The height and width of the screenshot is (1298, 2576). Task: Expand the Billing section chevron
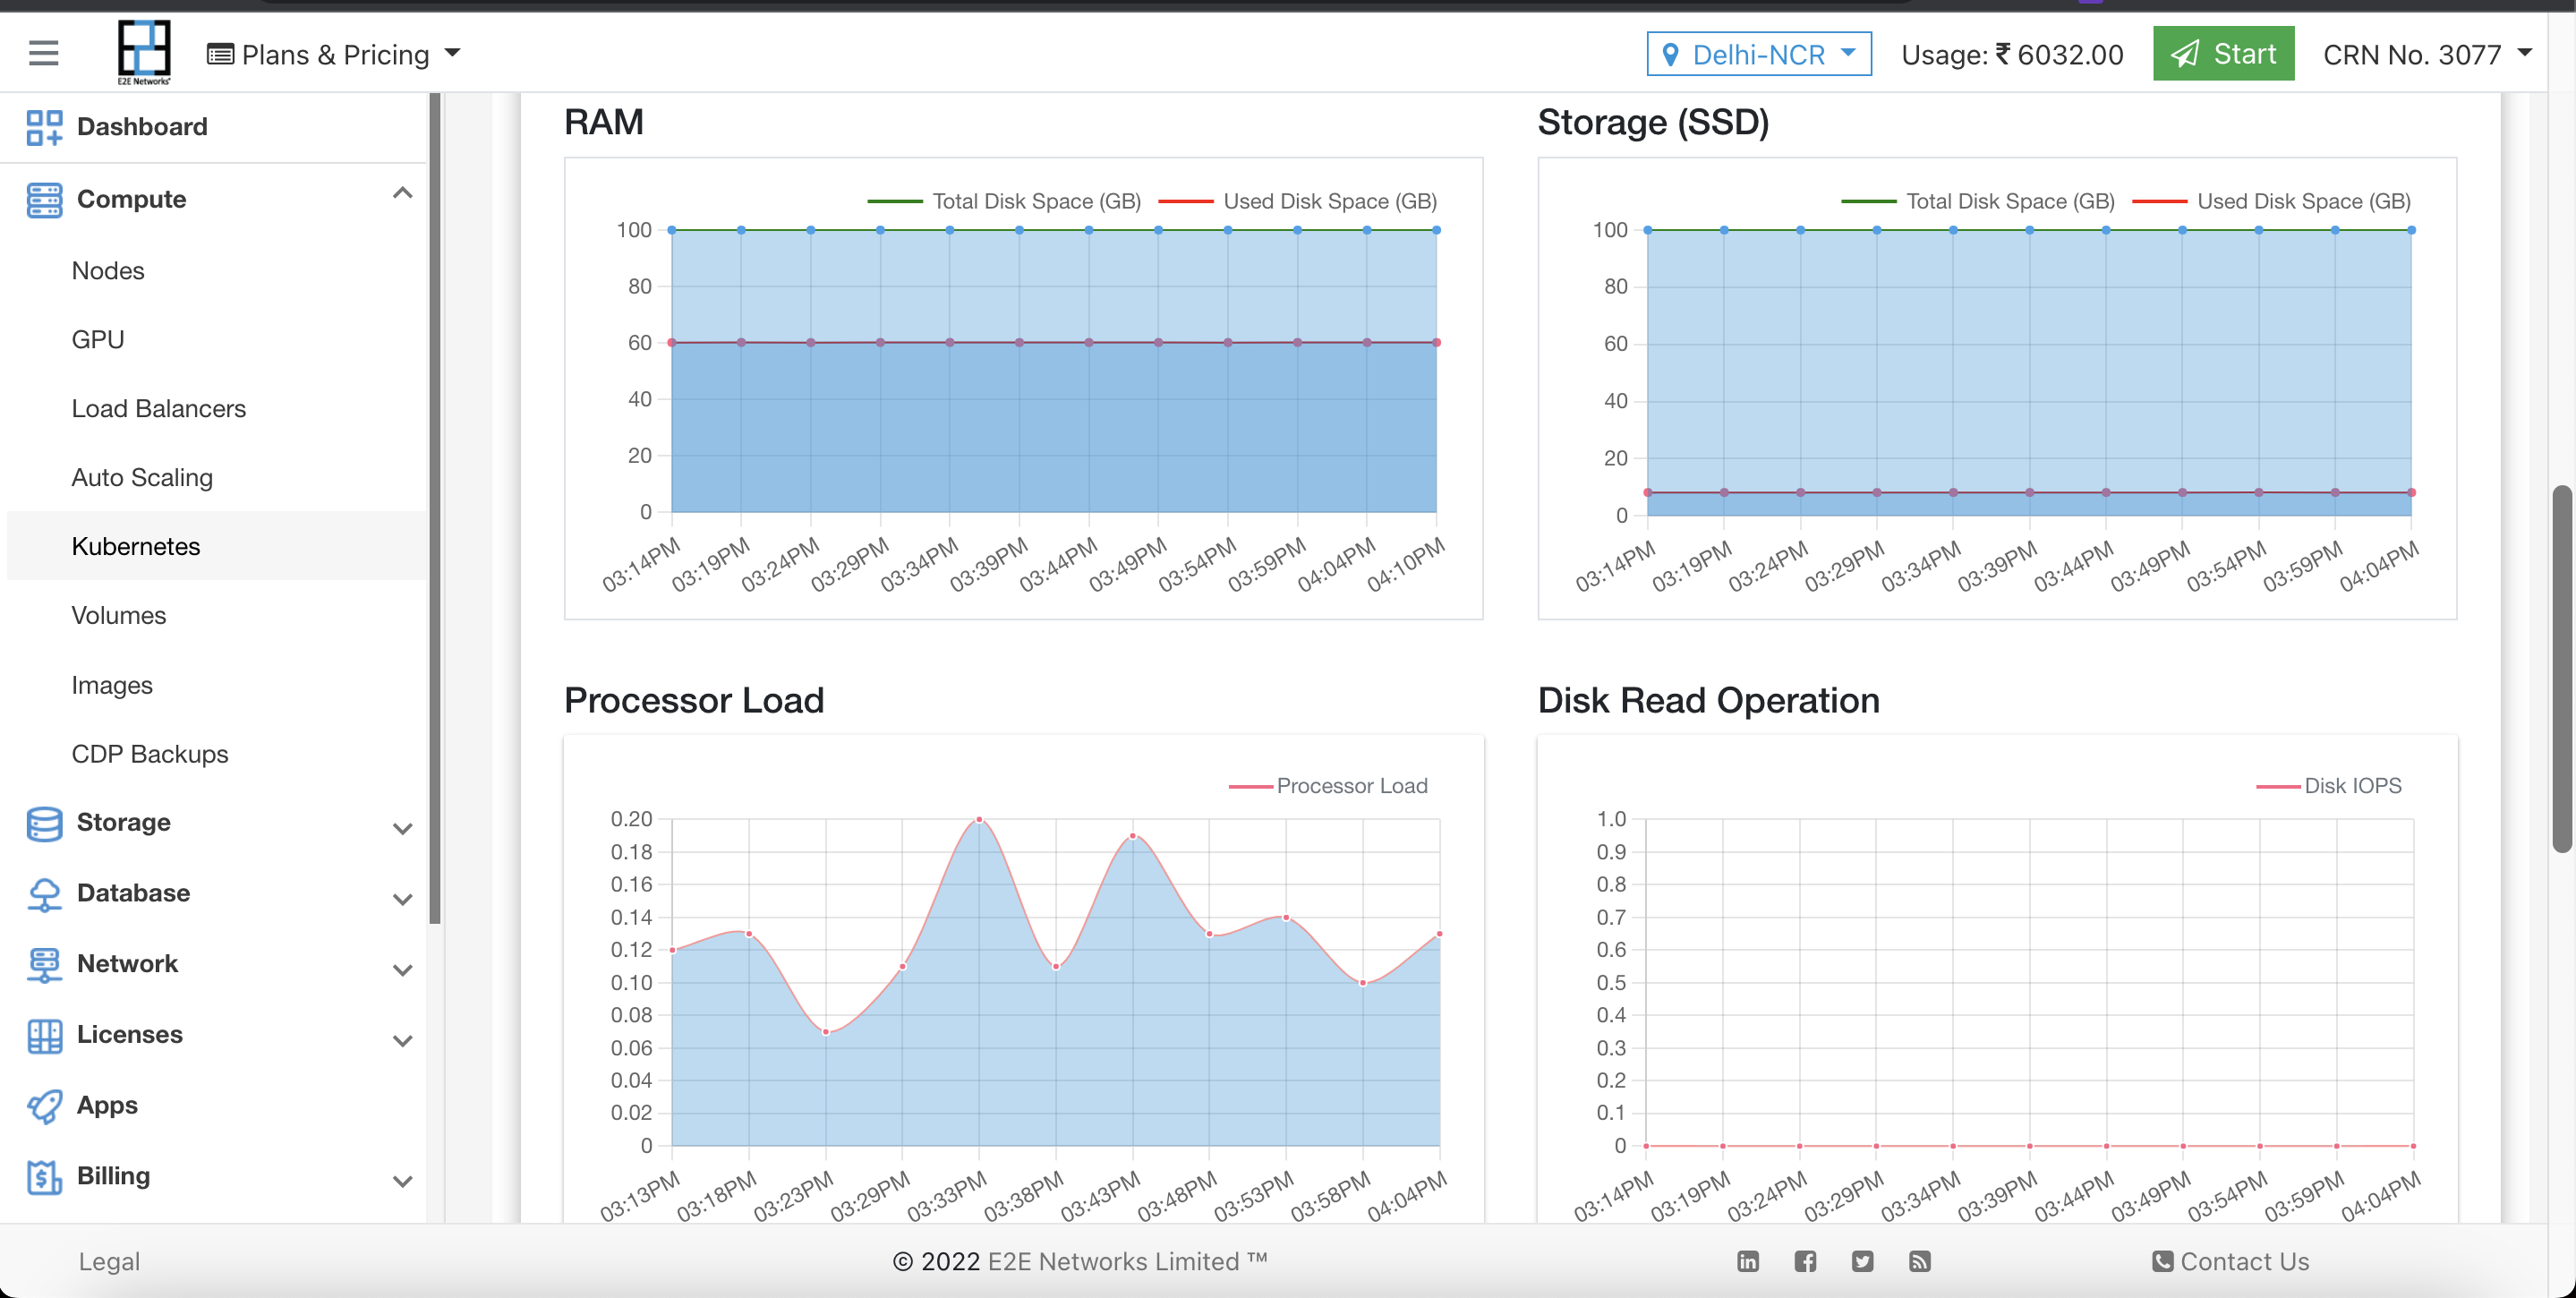(402, 1182)
